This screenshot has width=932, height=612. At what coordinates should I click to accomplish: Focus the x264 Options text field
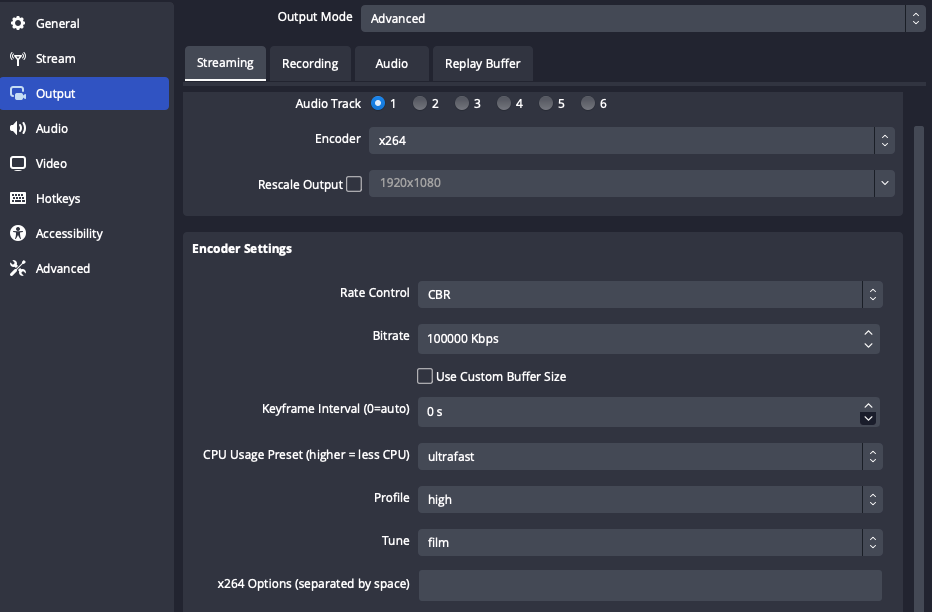(649, 585)
